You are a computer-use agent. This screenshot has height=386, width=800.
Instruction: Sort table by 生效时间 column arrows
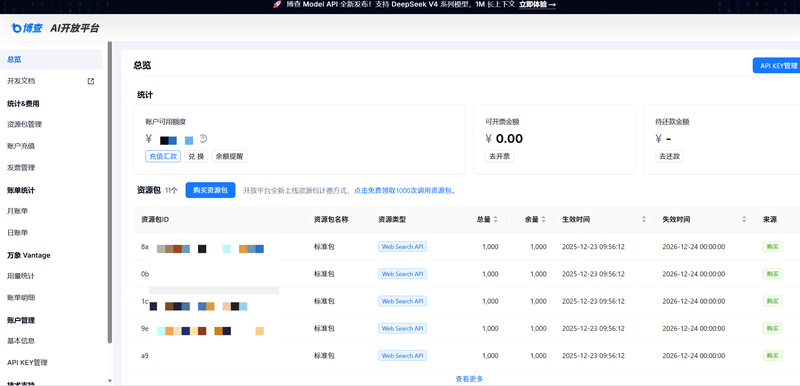644,219
